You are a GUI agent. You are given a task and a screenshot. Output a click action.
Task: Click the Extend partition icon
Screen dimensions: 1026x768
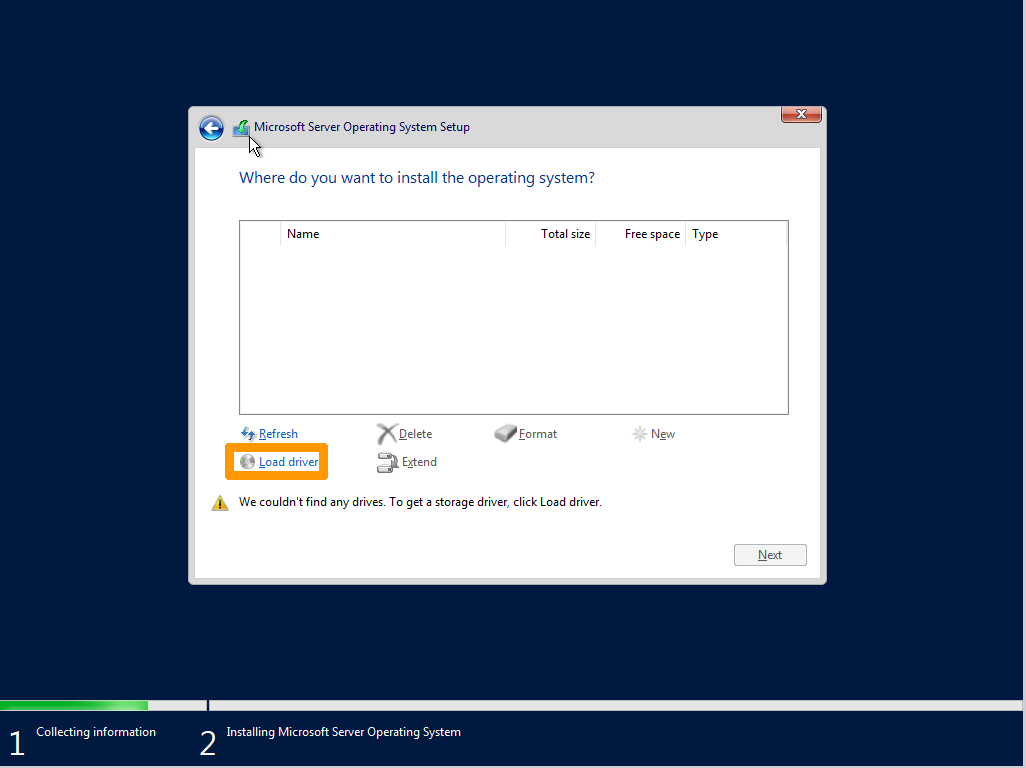(388, 461)
